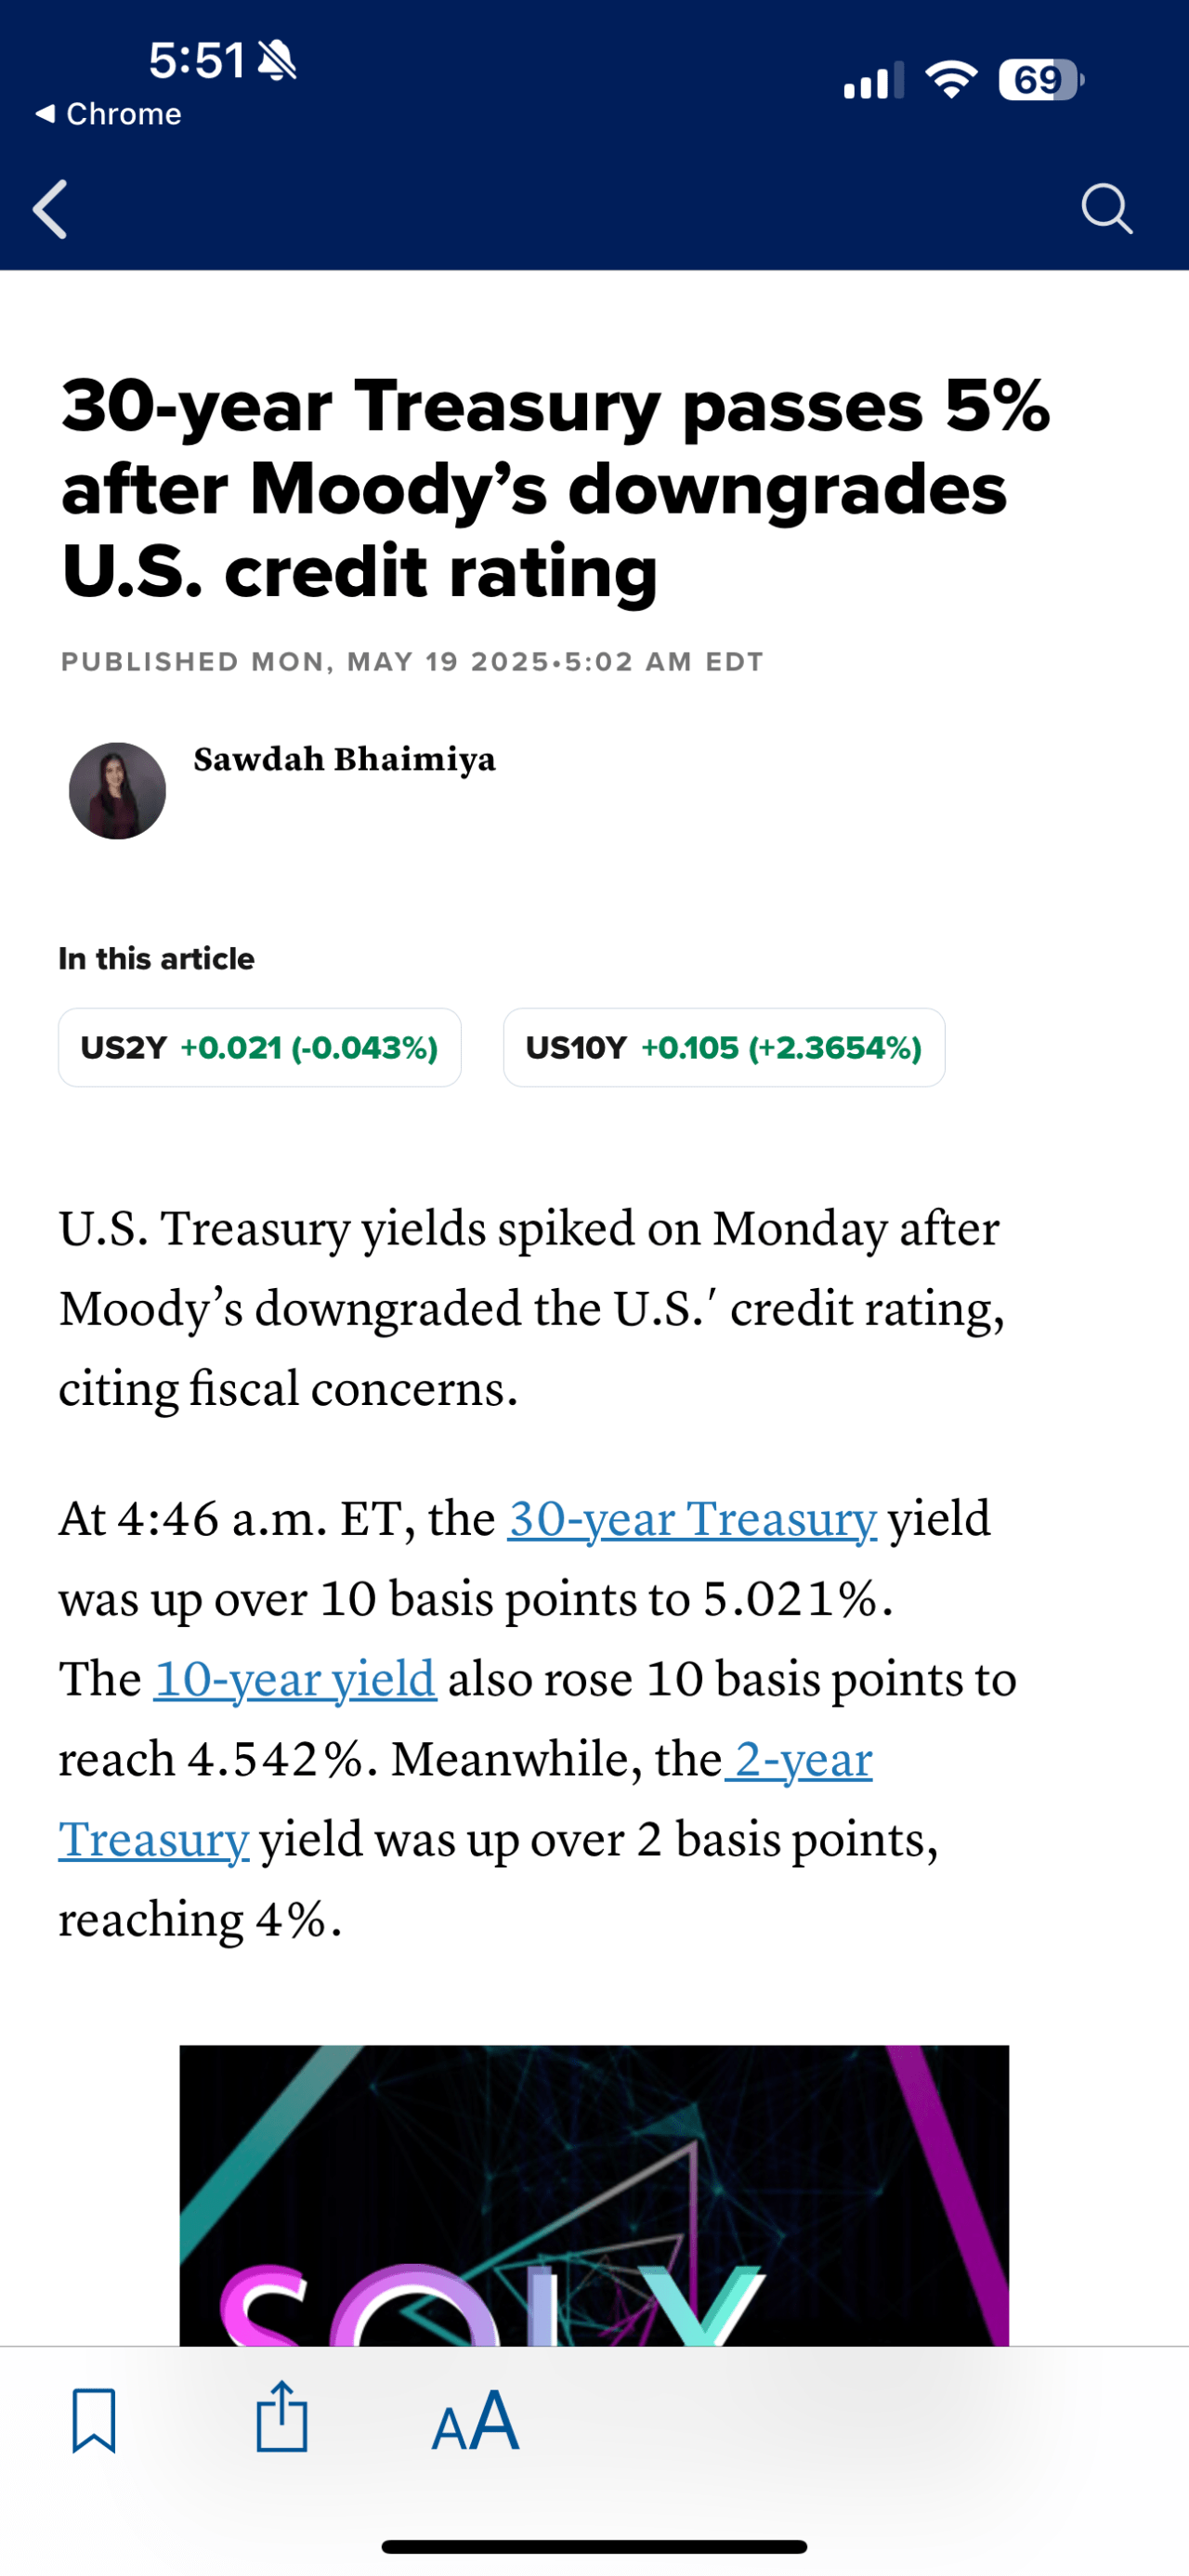
Task: Tap the SOLV advertisement banner
Action: click(x=594, y=2196)
